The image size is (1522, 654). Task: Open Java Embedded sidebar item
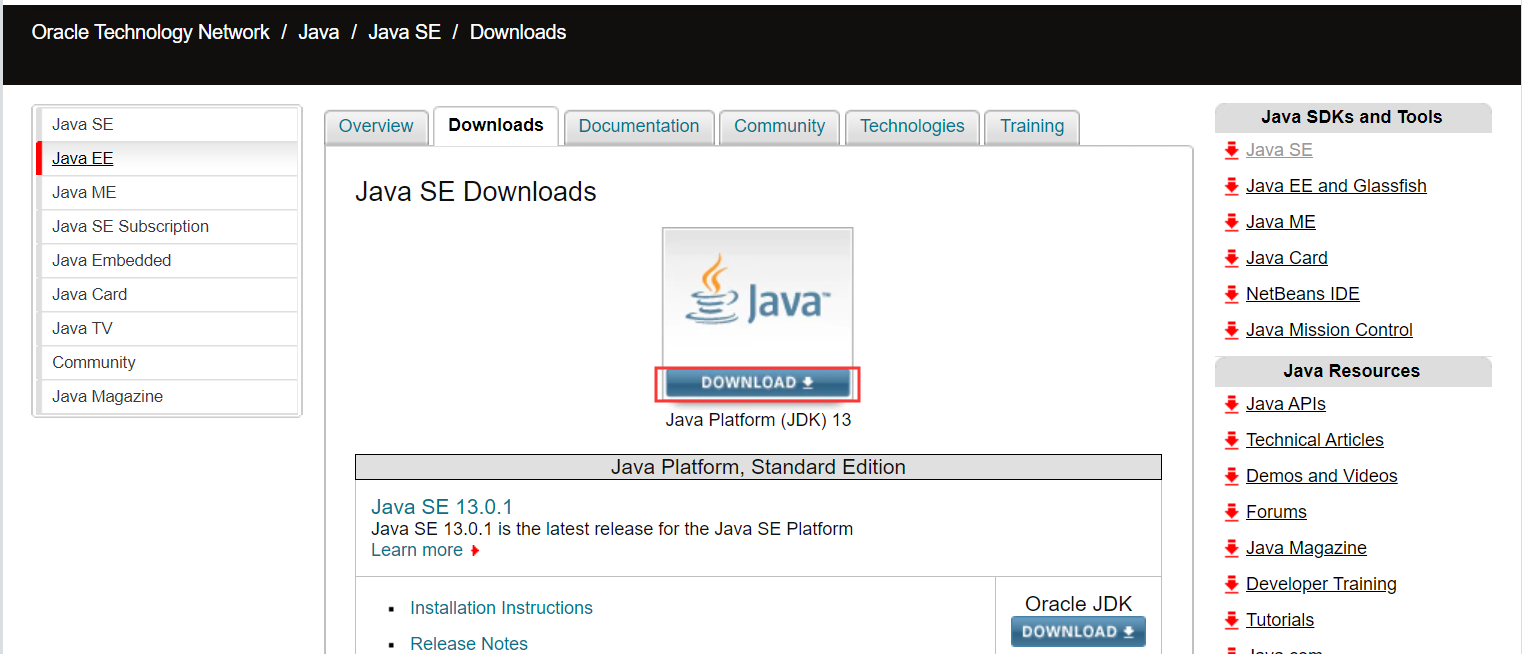pyautogui.click(x=167, y=261)
